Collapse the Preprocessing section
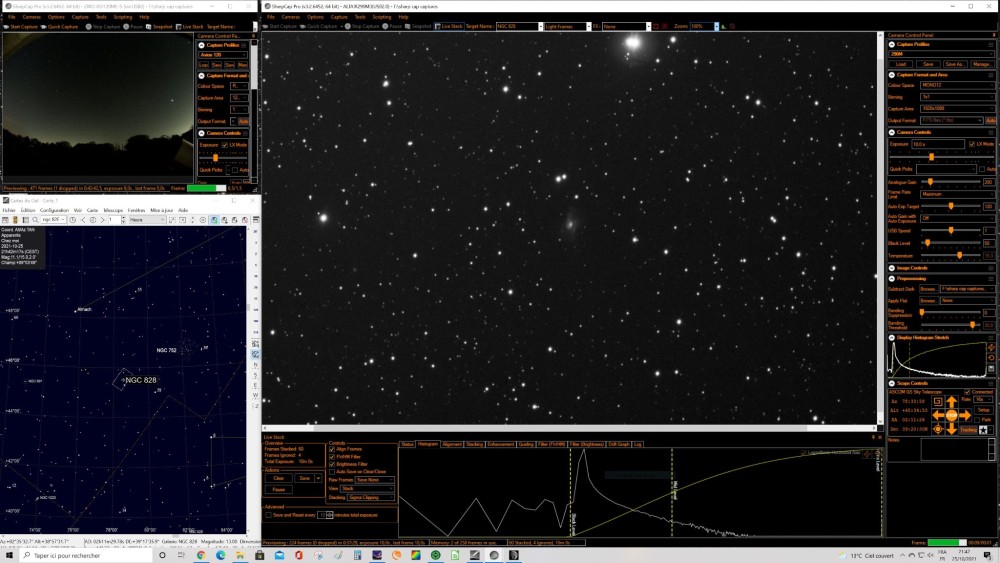 [892, 279]
